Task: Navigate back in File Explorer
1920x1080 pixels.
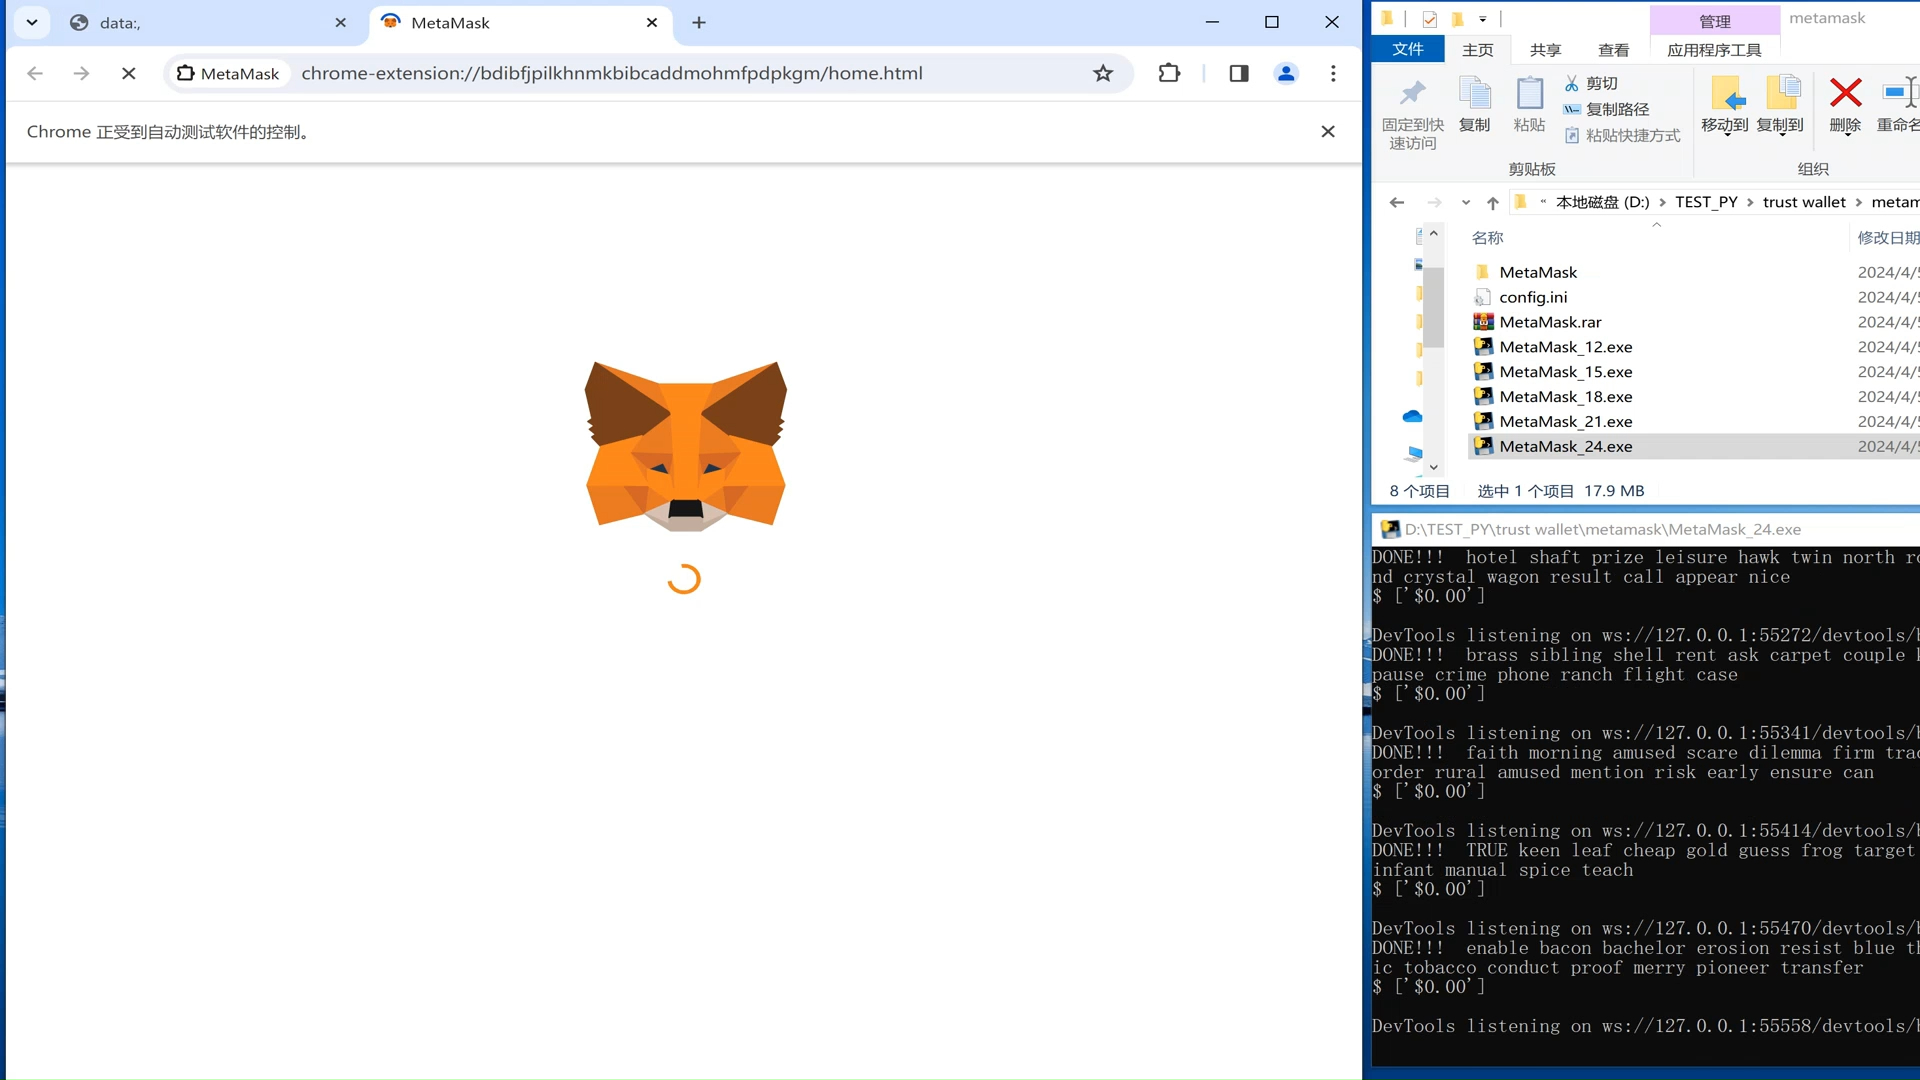Action: pyautogui.click(x=1397, y=202)
